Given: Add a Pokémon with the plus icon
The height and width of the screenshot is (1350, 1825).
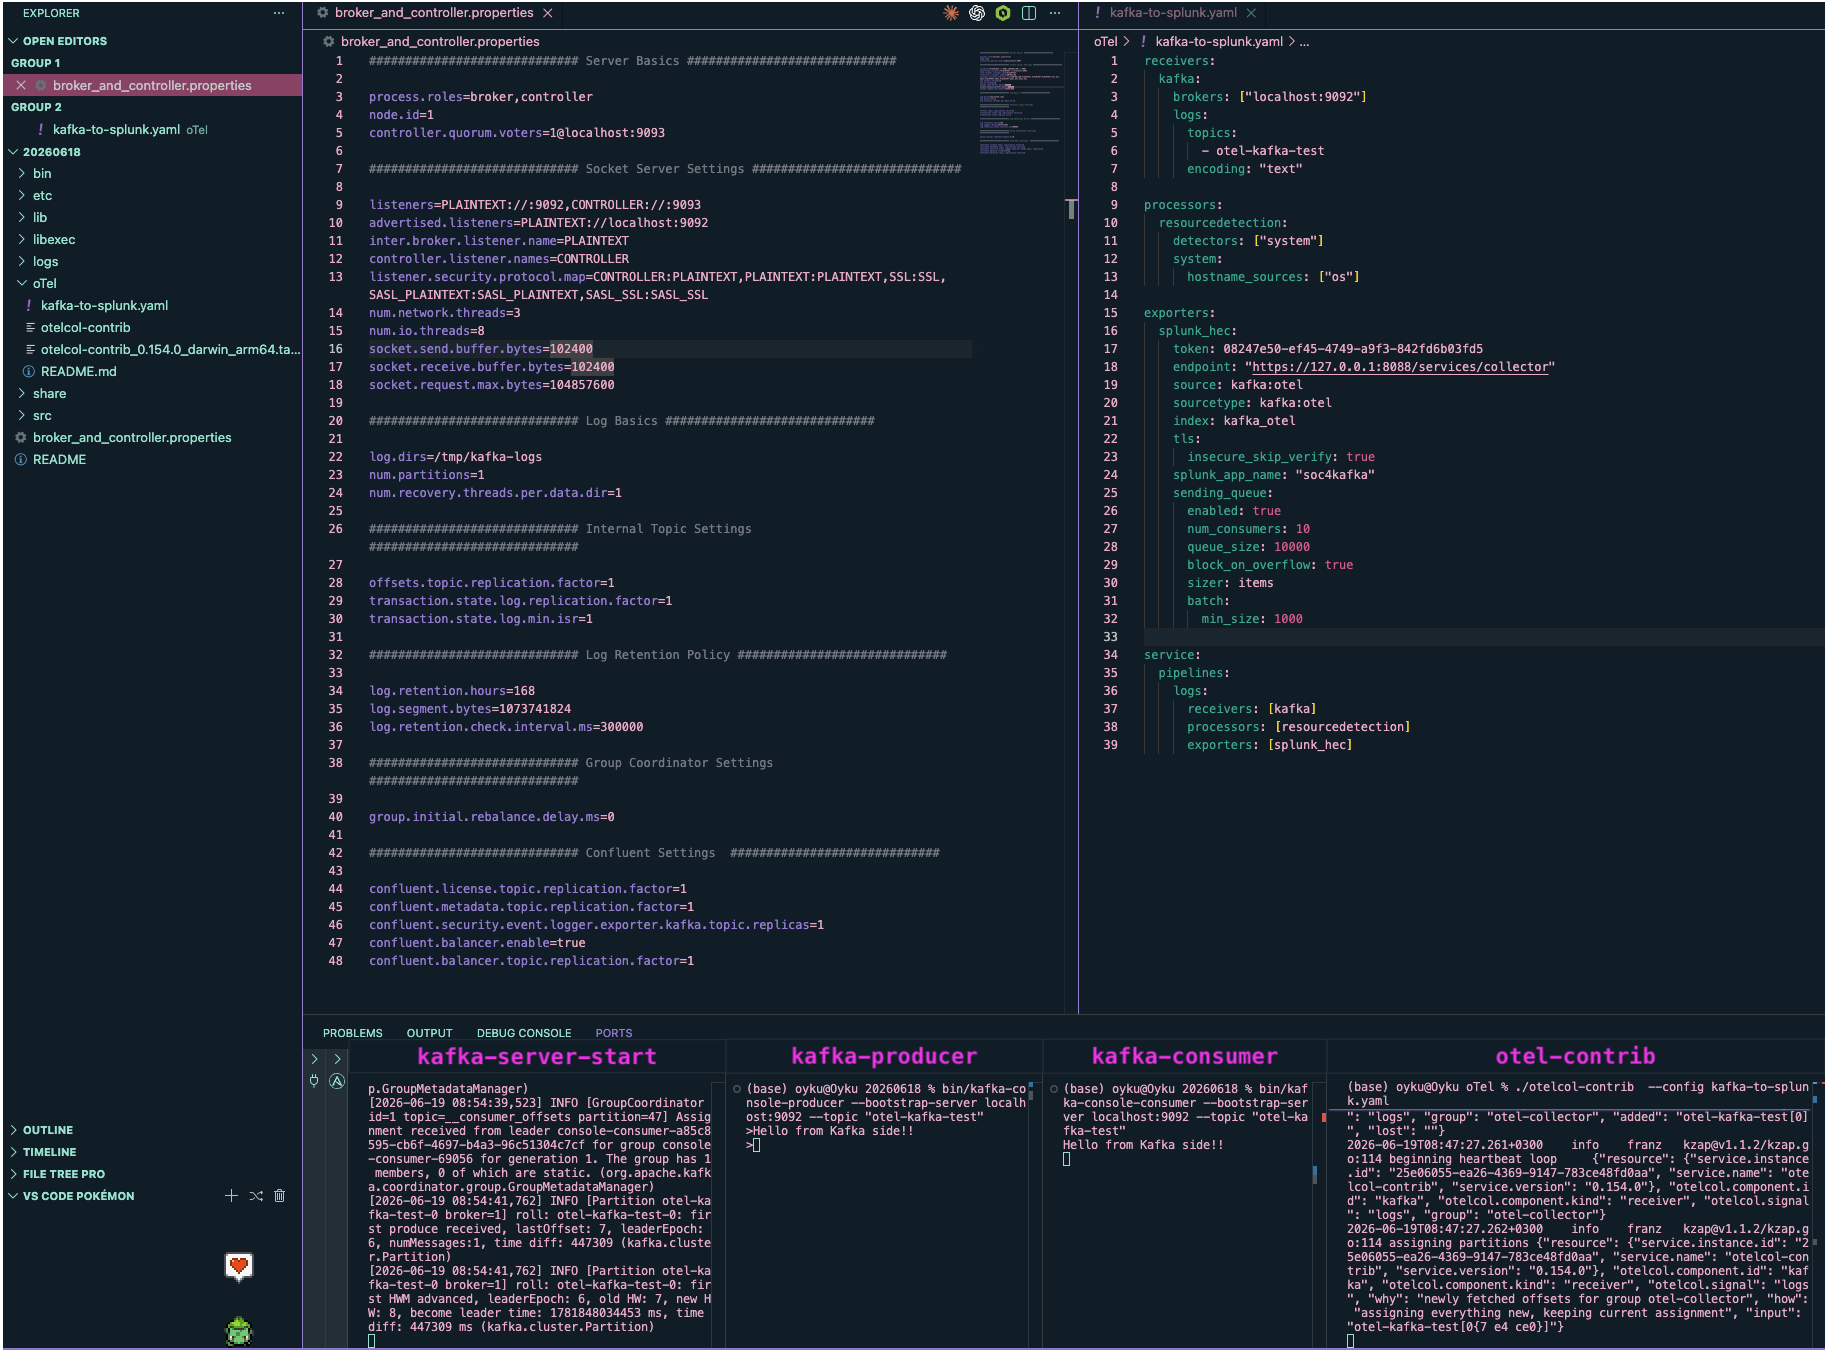Looking at the screenshot, I should [231, 1195].
